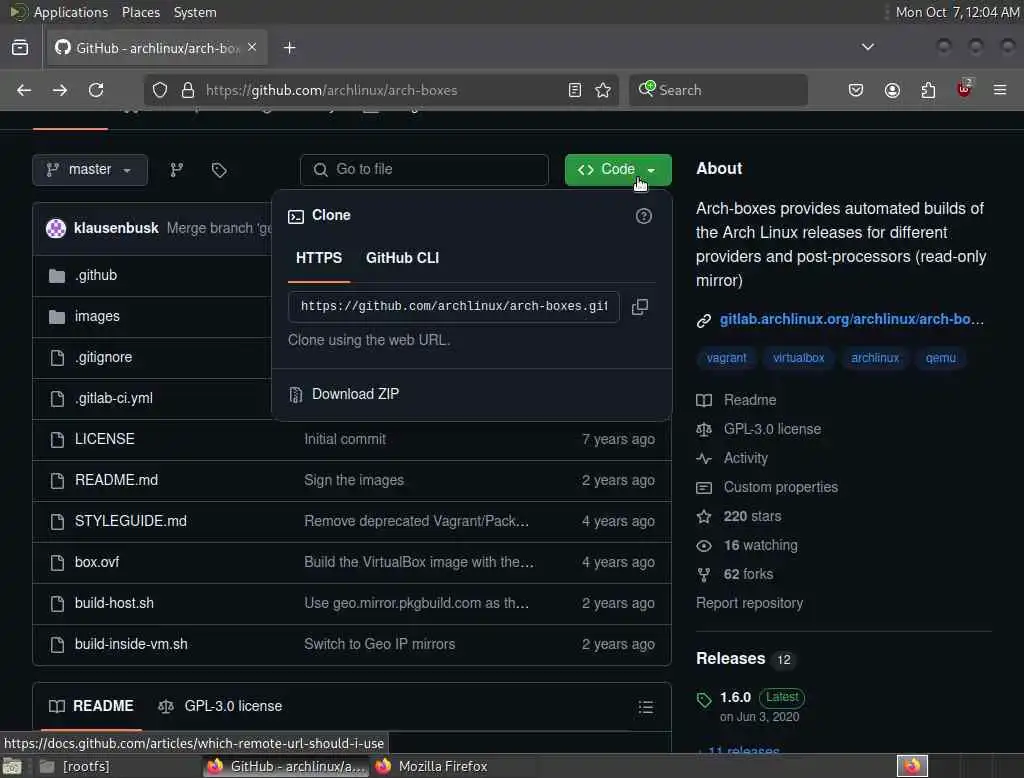1024x778 pixels.
Task: Open the Applications menu
Action: click(71, 12)
